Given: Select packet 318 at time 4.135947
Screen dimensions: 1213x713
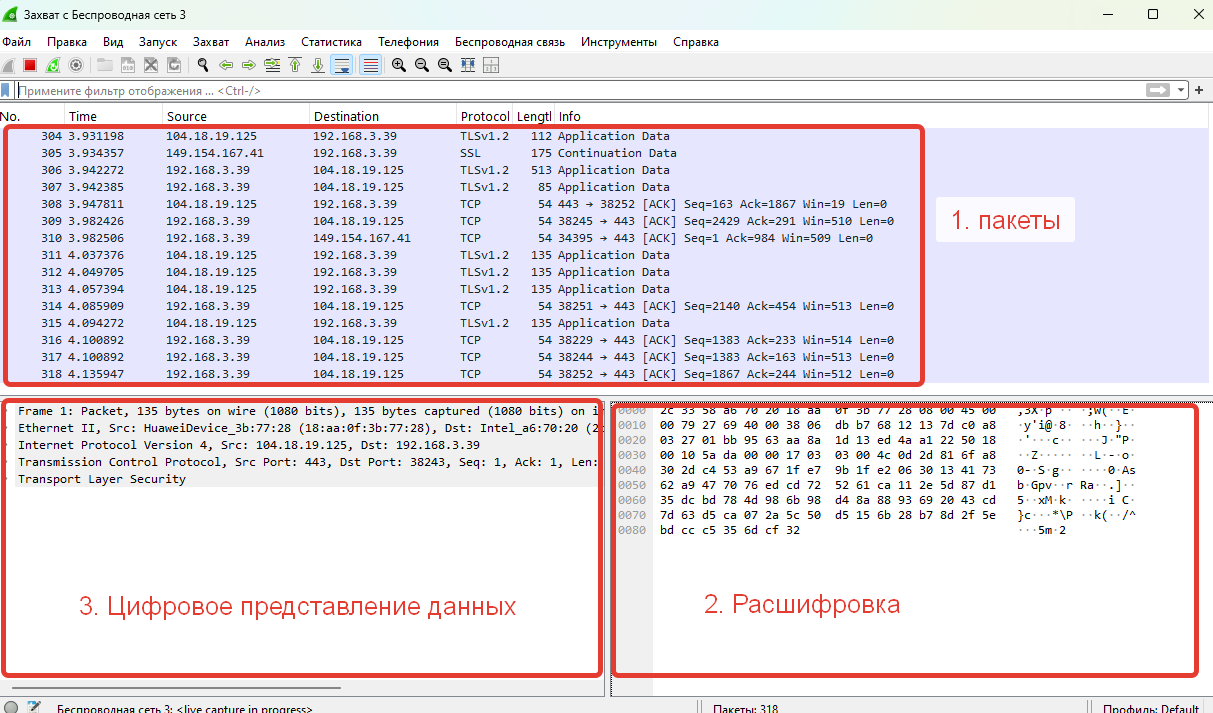Looking at the screenshot, I should 604,374.
